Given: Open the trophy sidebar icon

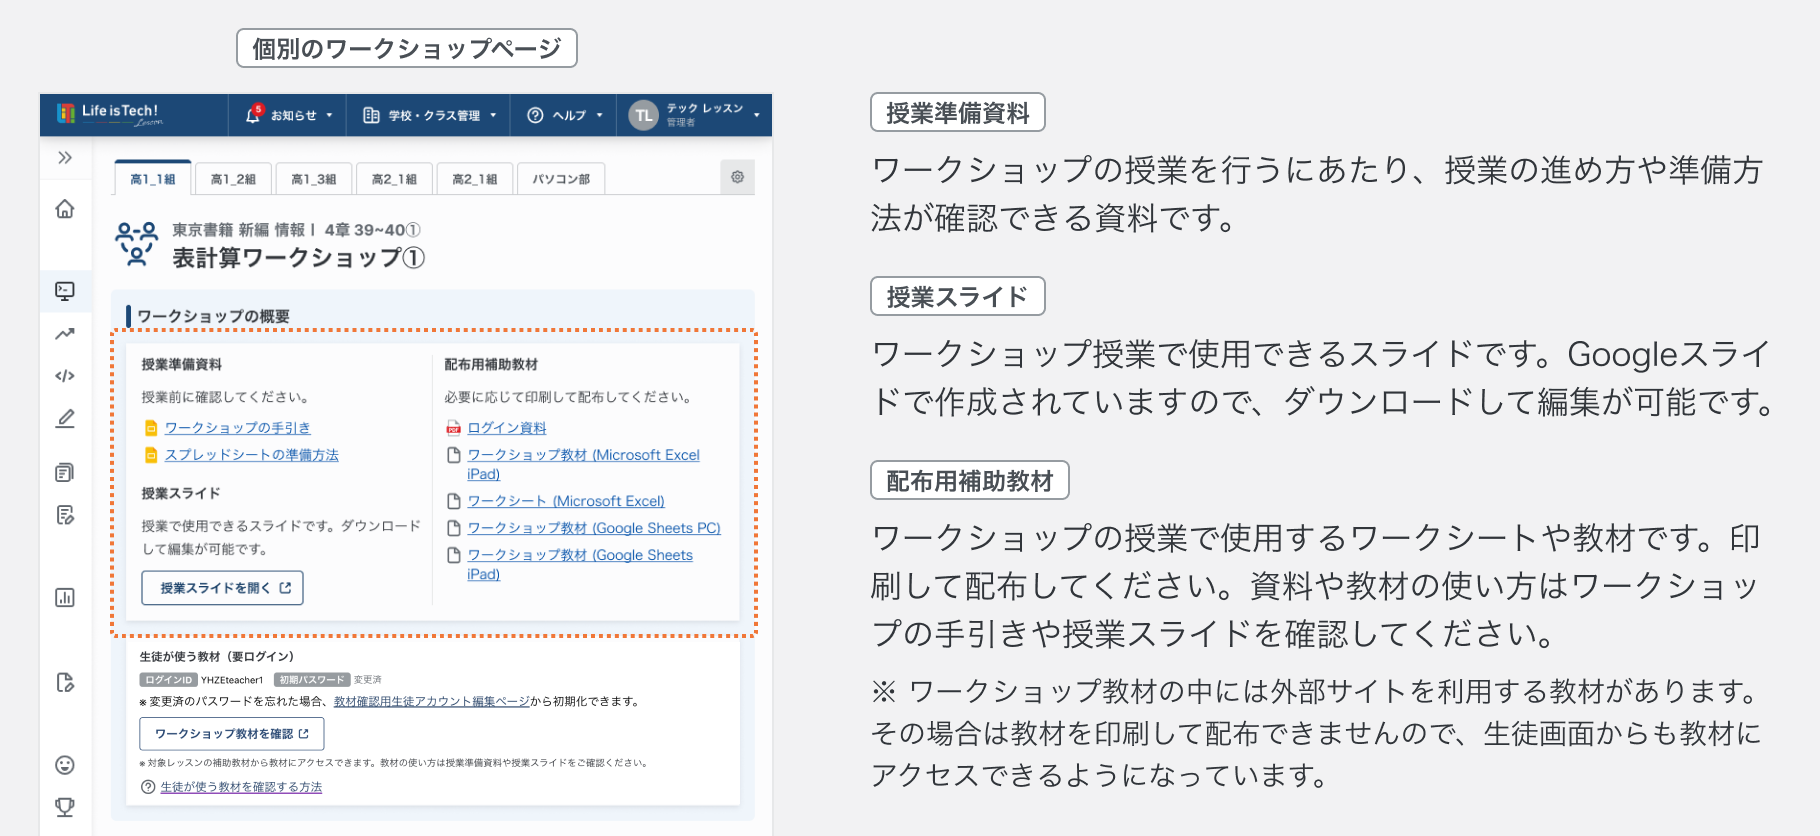Looking at the screenshot, I should coord(65,807).
